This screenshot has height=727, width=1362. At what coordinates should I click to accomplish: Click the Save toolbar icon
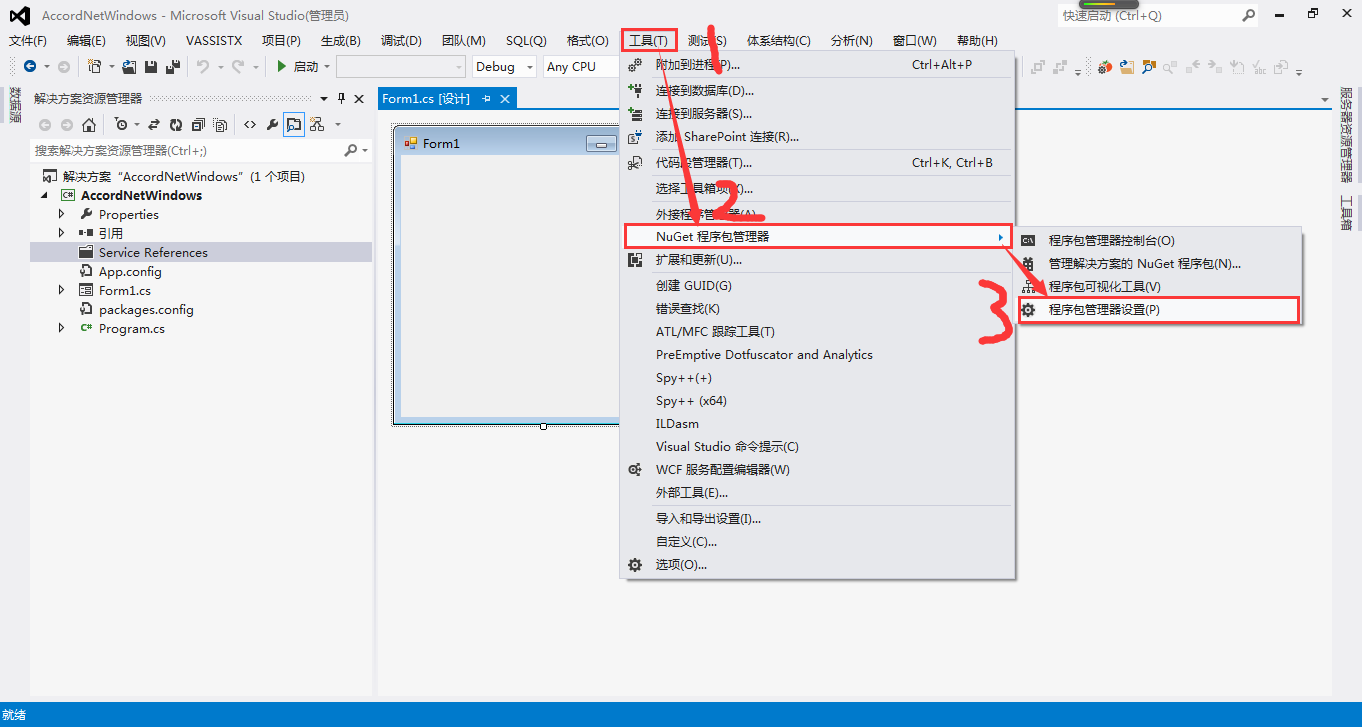[x=151, y=66]
